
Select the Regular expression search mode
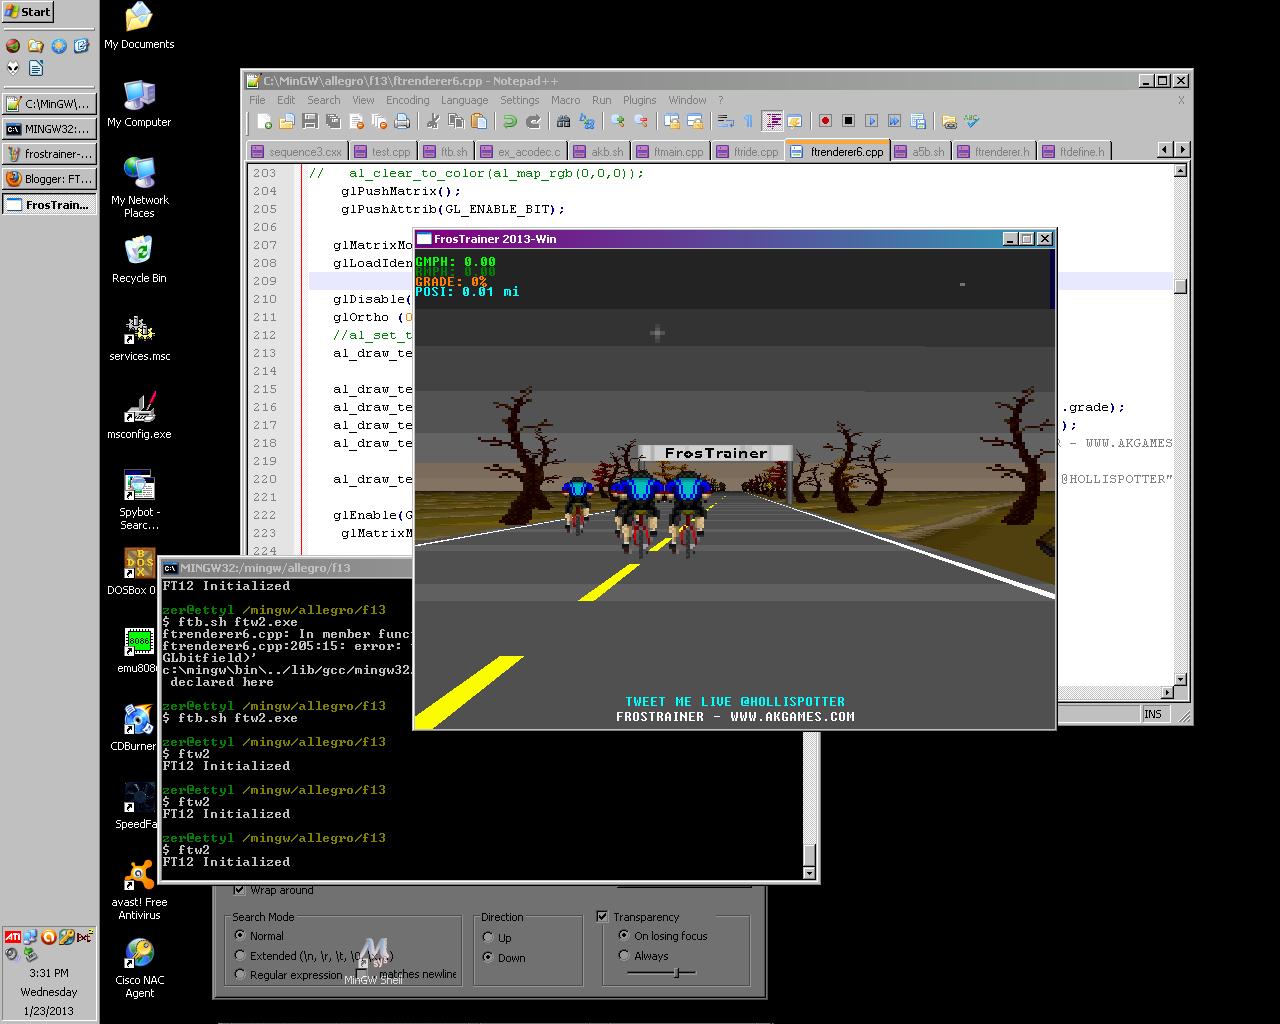(240, 974)
